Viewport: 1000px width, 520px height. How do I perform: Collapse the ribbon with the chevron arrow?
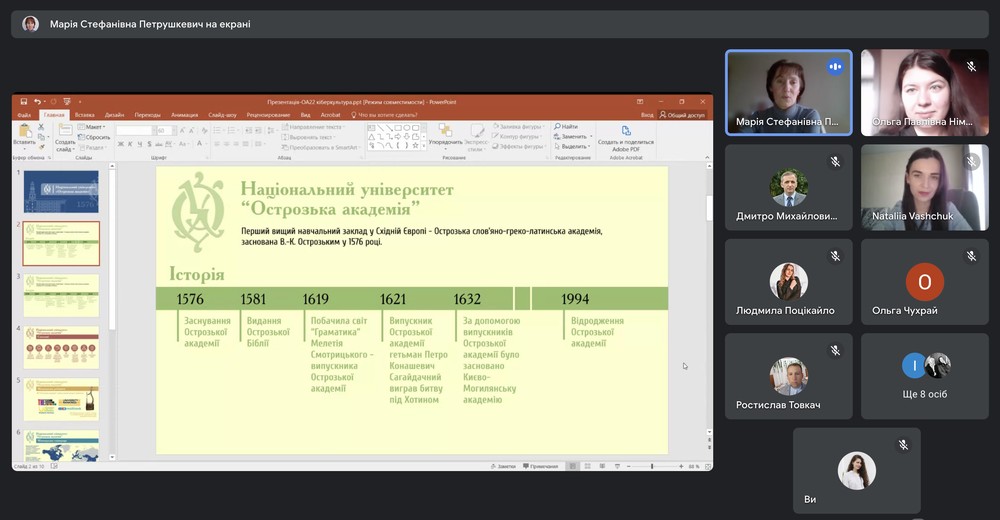point(707,157)
